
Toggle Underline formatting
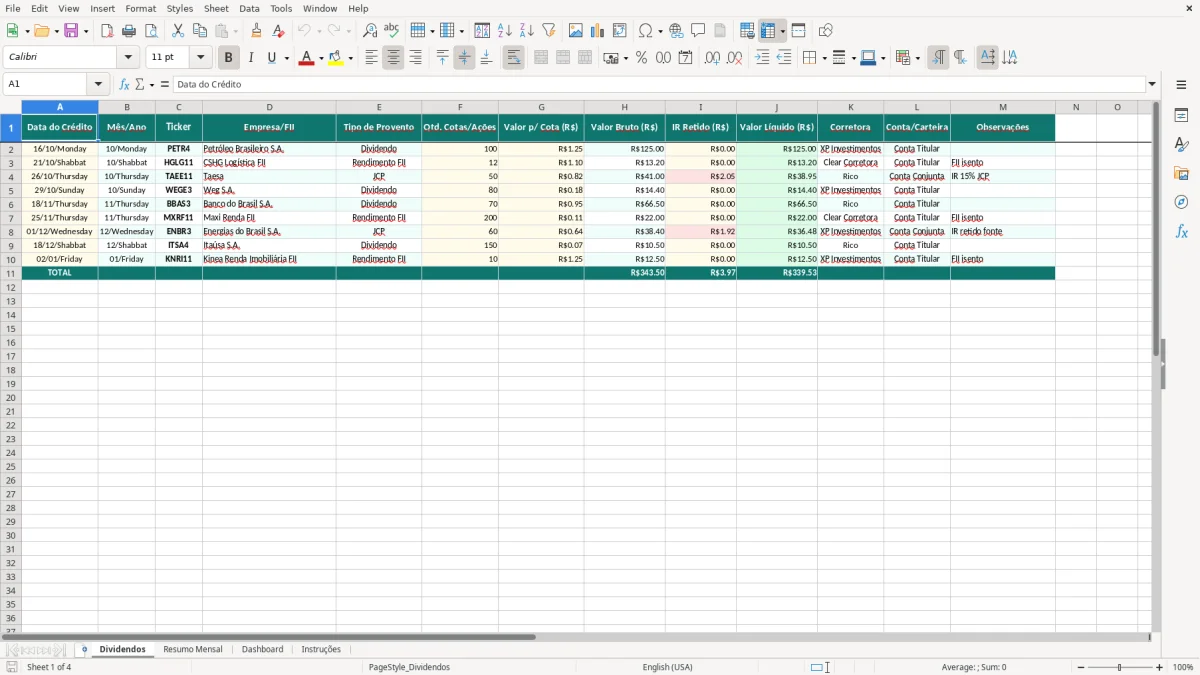coord(271,58)
